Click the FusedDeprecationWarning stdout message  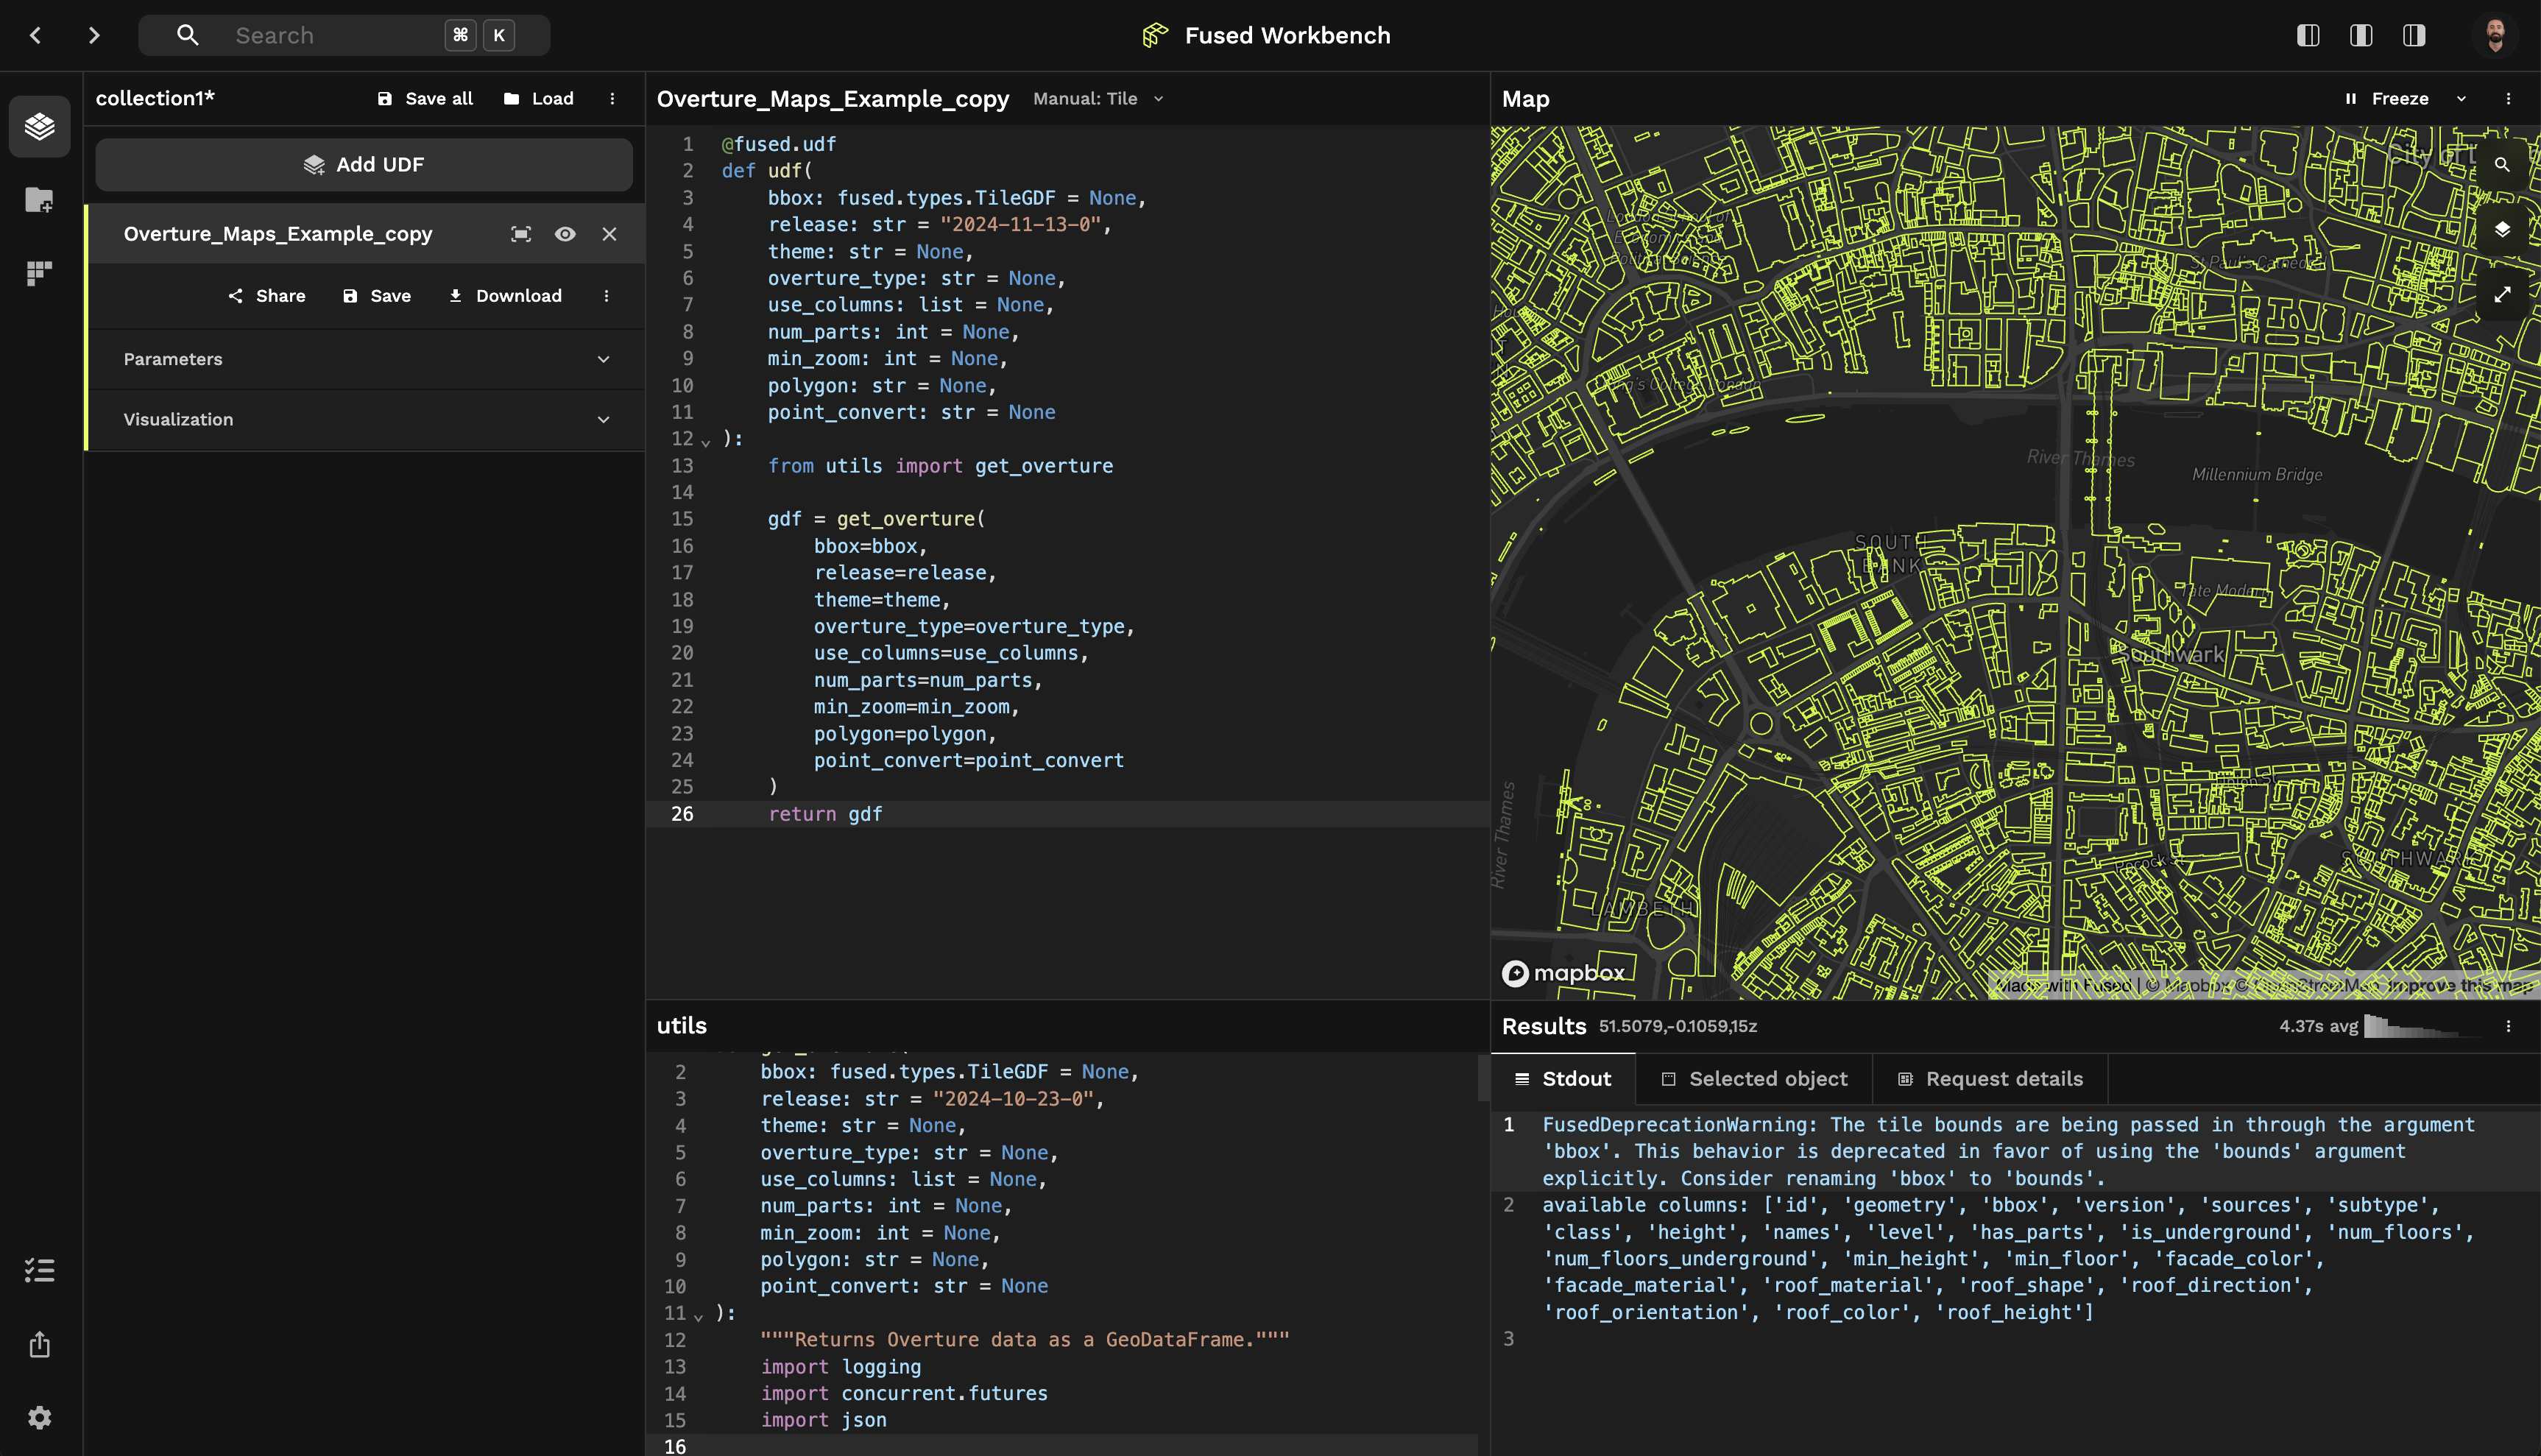[x=2008, y=1151]
